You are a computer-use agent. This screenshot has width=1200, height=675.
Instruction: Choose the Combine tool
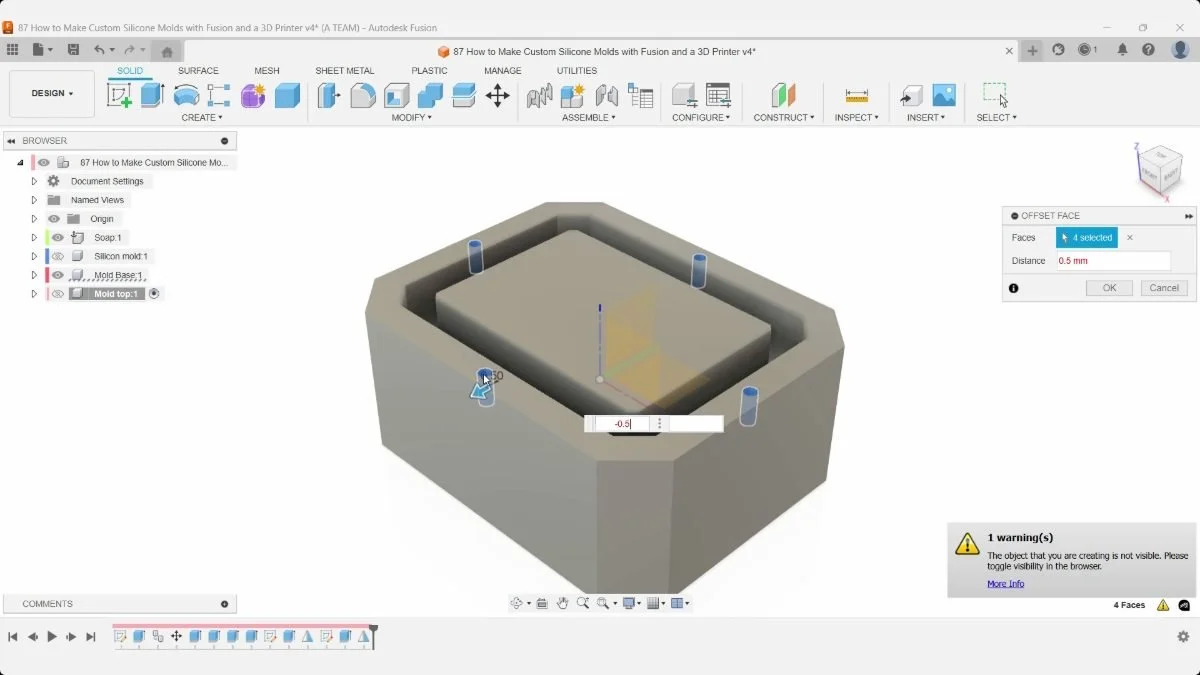click(430, 95)
